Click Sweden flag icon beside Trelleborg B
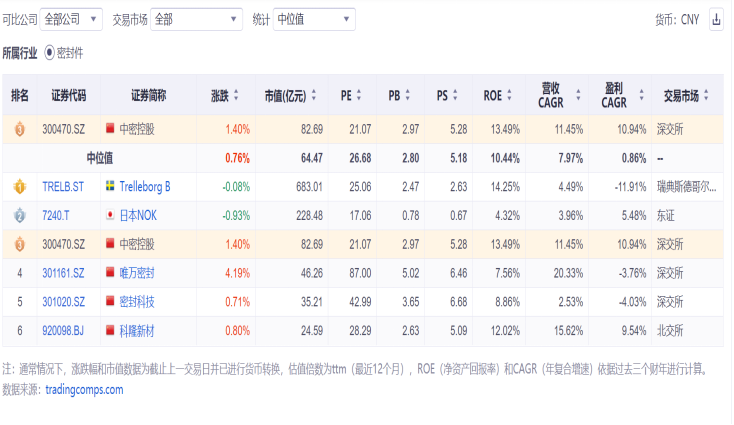 coord(110,186)
